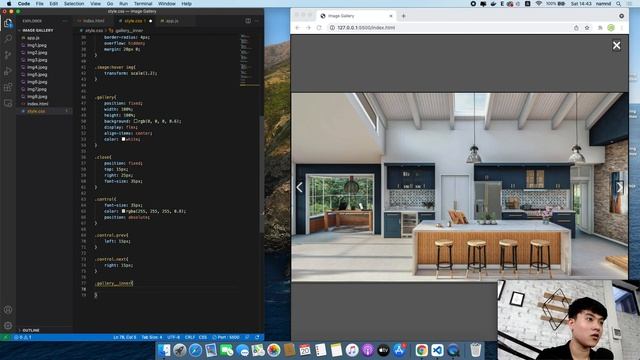Go forward in the Chrome browser

click(x=308, y=28)
